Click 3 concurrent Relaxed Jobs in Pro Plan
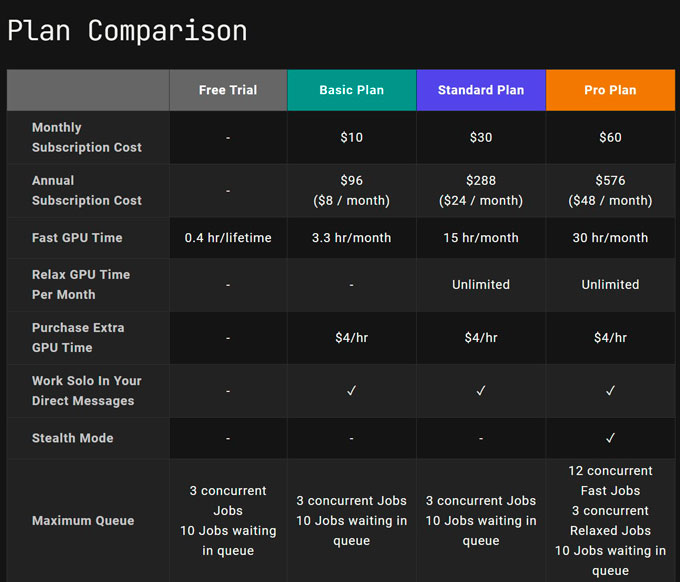The width and height of the screenshot is (680, 582). click(x=610, y=520)
